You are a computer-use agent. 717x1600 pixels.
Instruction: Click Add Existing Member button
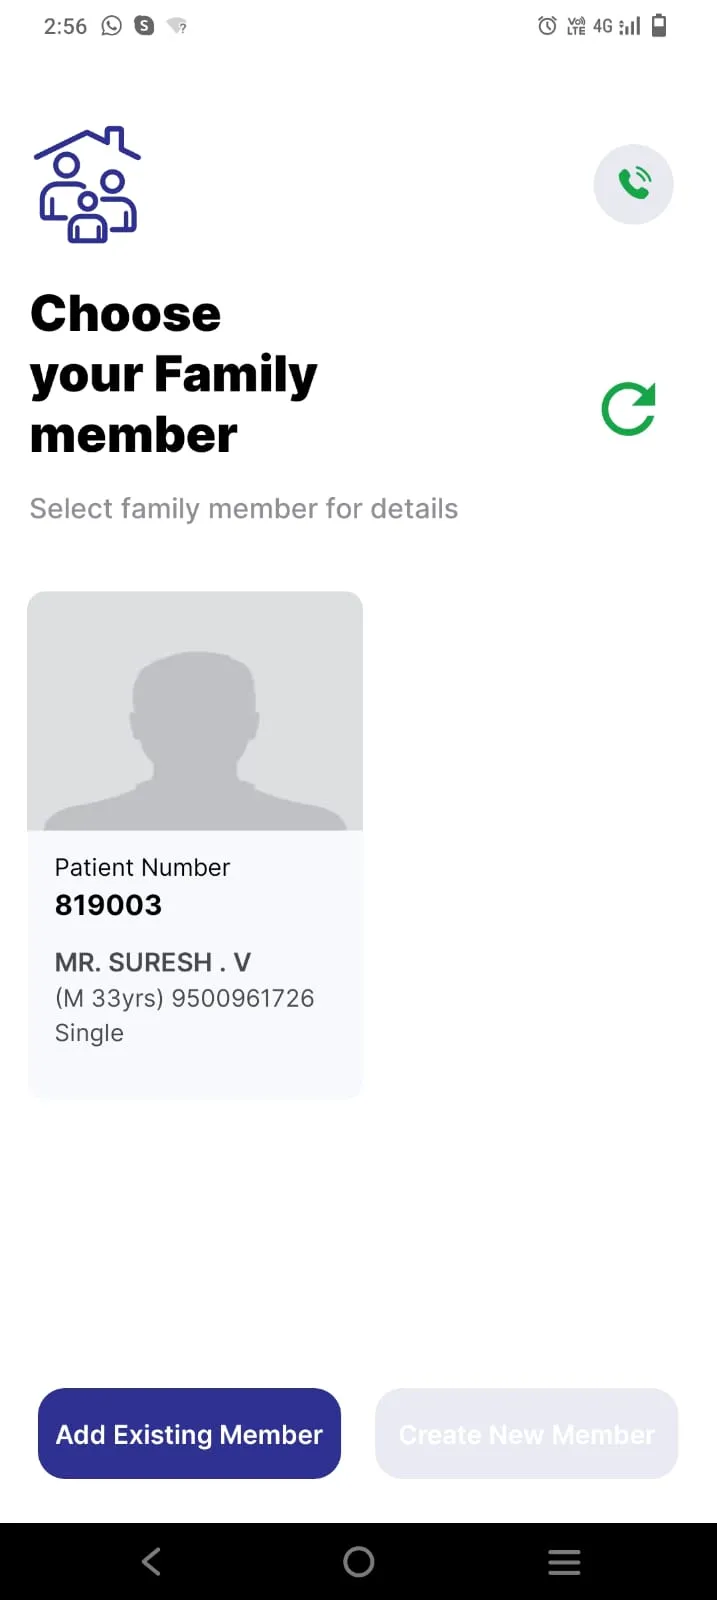click(189, 1433)
